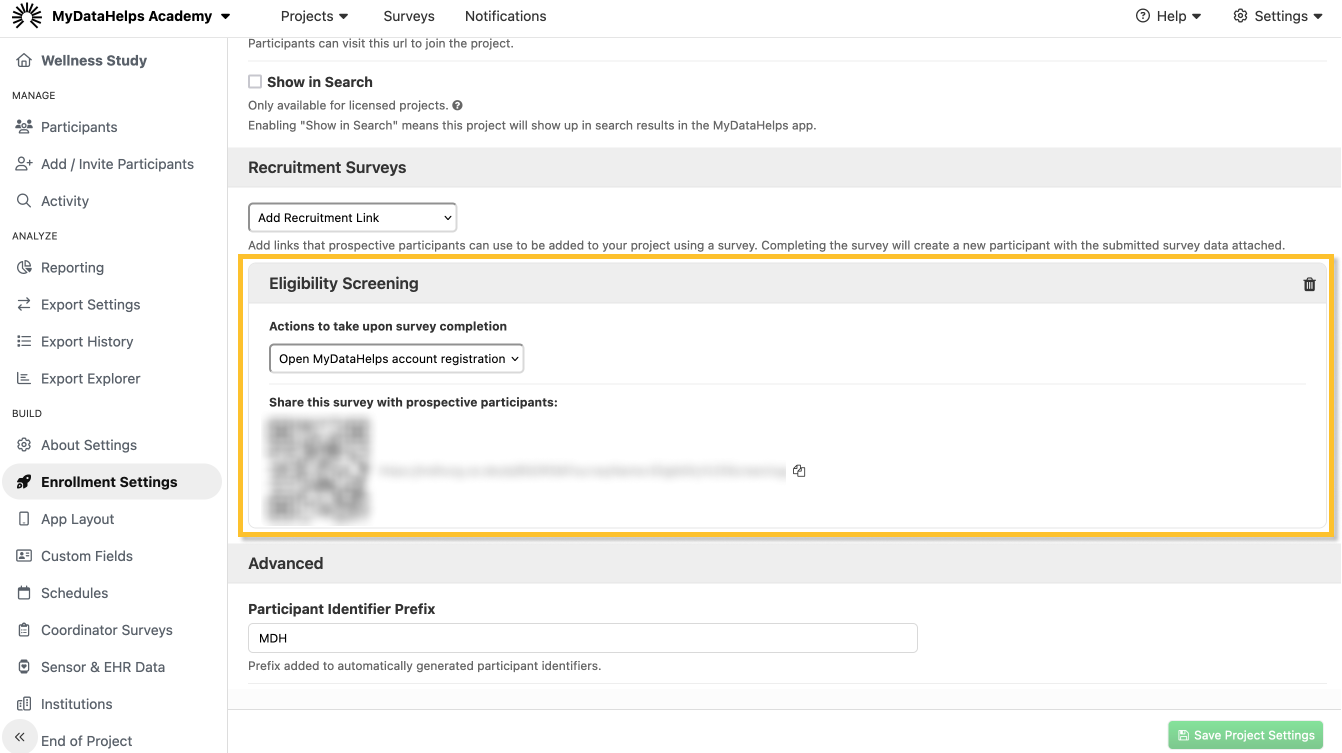Change the action upon survey completion
This screenshot has height=753, width=1342.
(x=397, y=359)
